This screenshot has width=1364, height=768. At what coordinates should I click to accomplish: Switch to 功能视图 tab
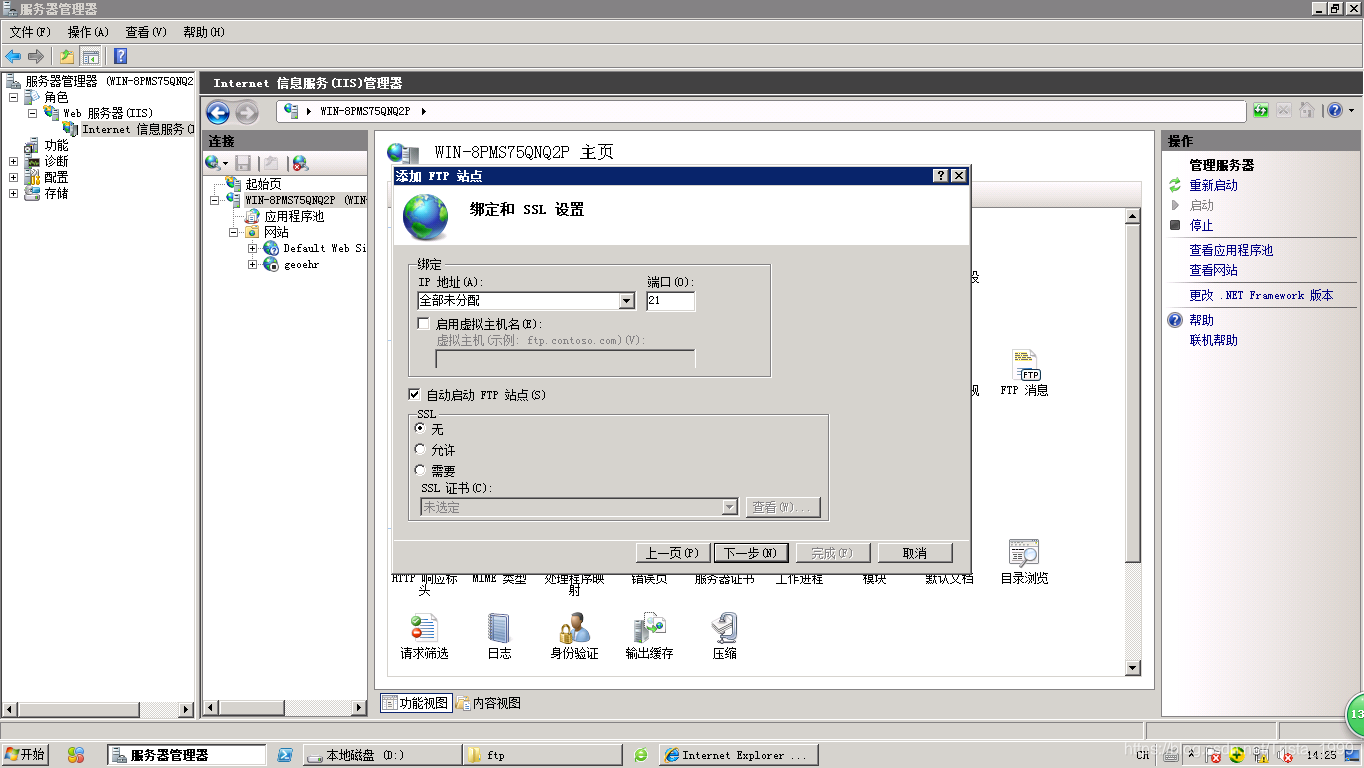[416, 703]
